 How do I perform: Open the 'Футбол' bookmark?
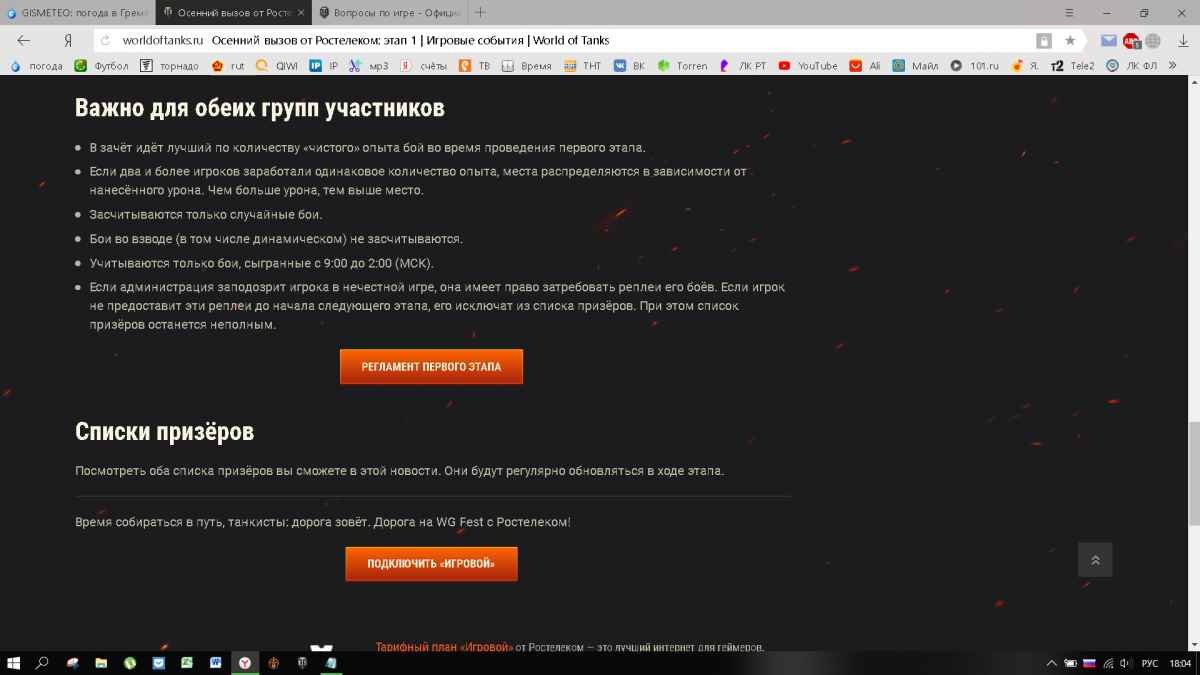[102, 66]
